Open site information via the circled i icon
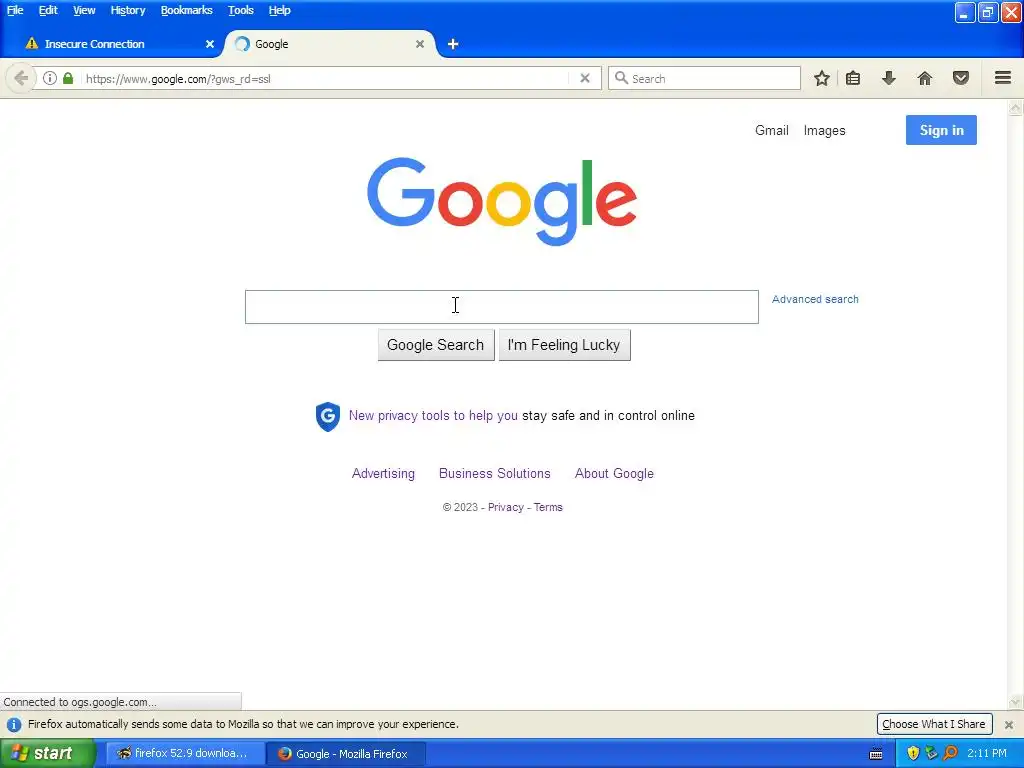This screenshot has width=1024, height=768. (50, 78)
